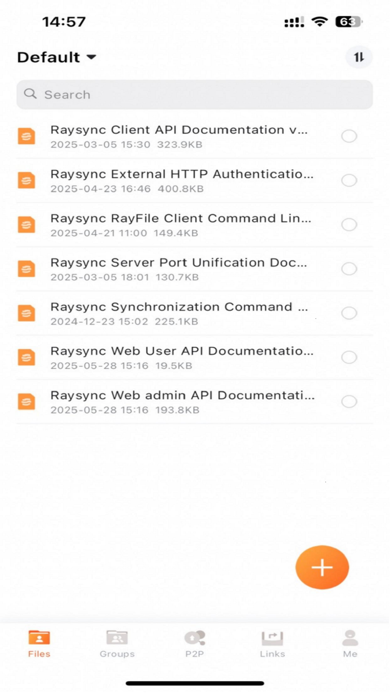Open the Groups tab
The width and height of the screenshot is (392, 696).
coord(117,644)
